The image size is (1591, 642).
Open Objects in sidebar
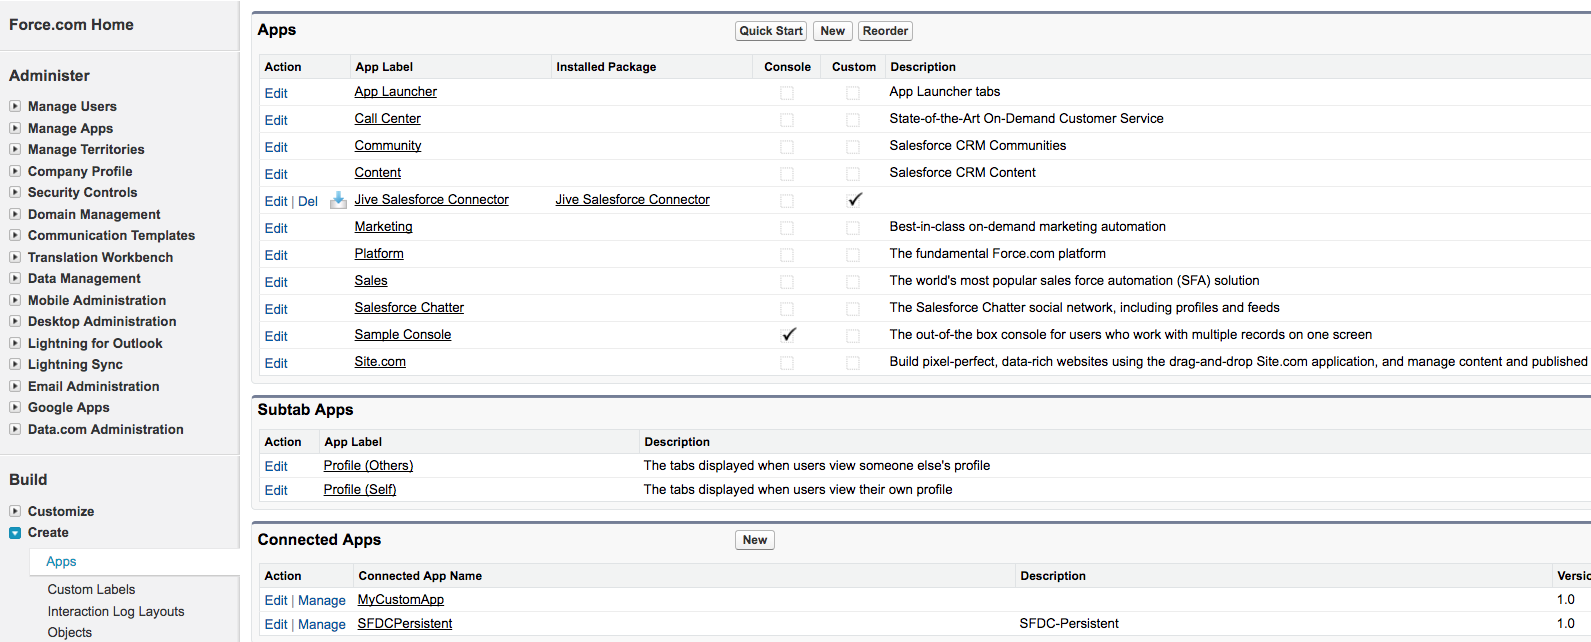pyautogui.click(x=70, y=633)
